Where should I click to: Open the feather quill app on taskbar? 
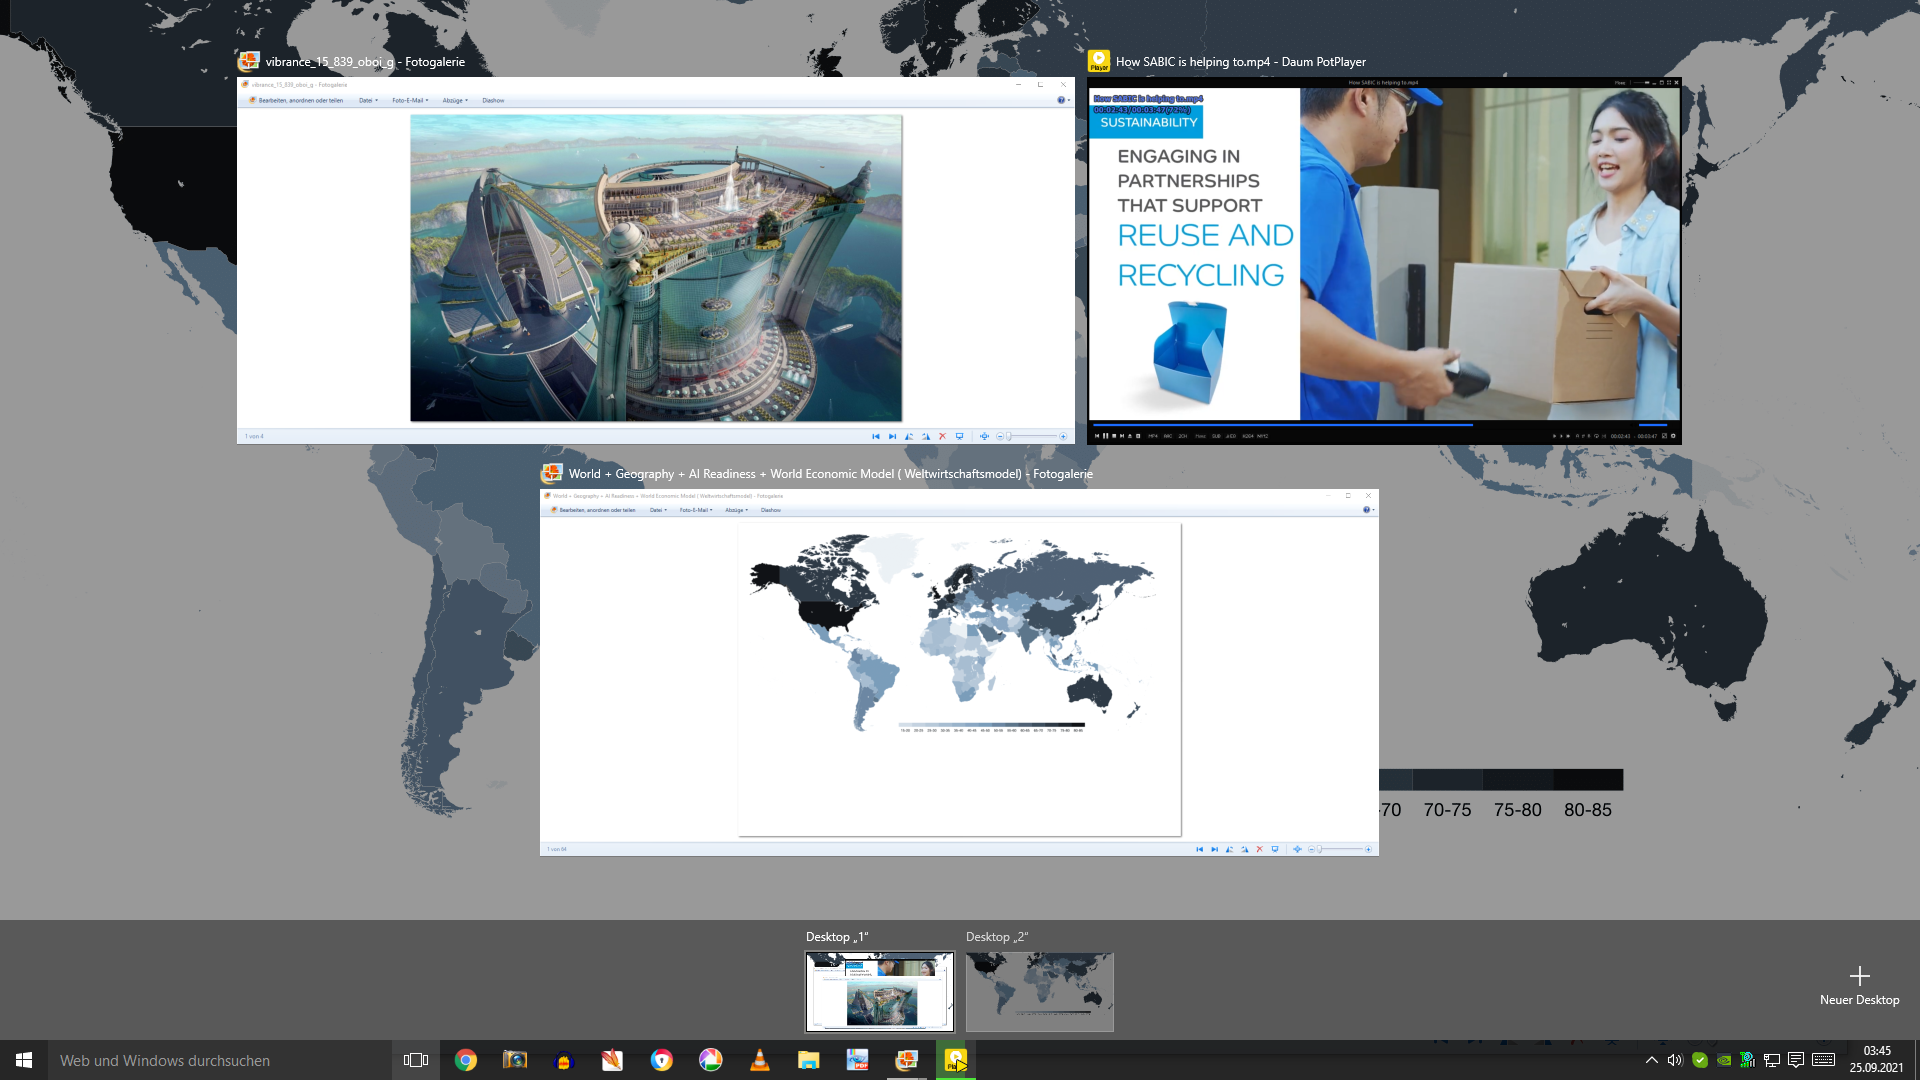613,1060
